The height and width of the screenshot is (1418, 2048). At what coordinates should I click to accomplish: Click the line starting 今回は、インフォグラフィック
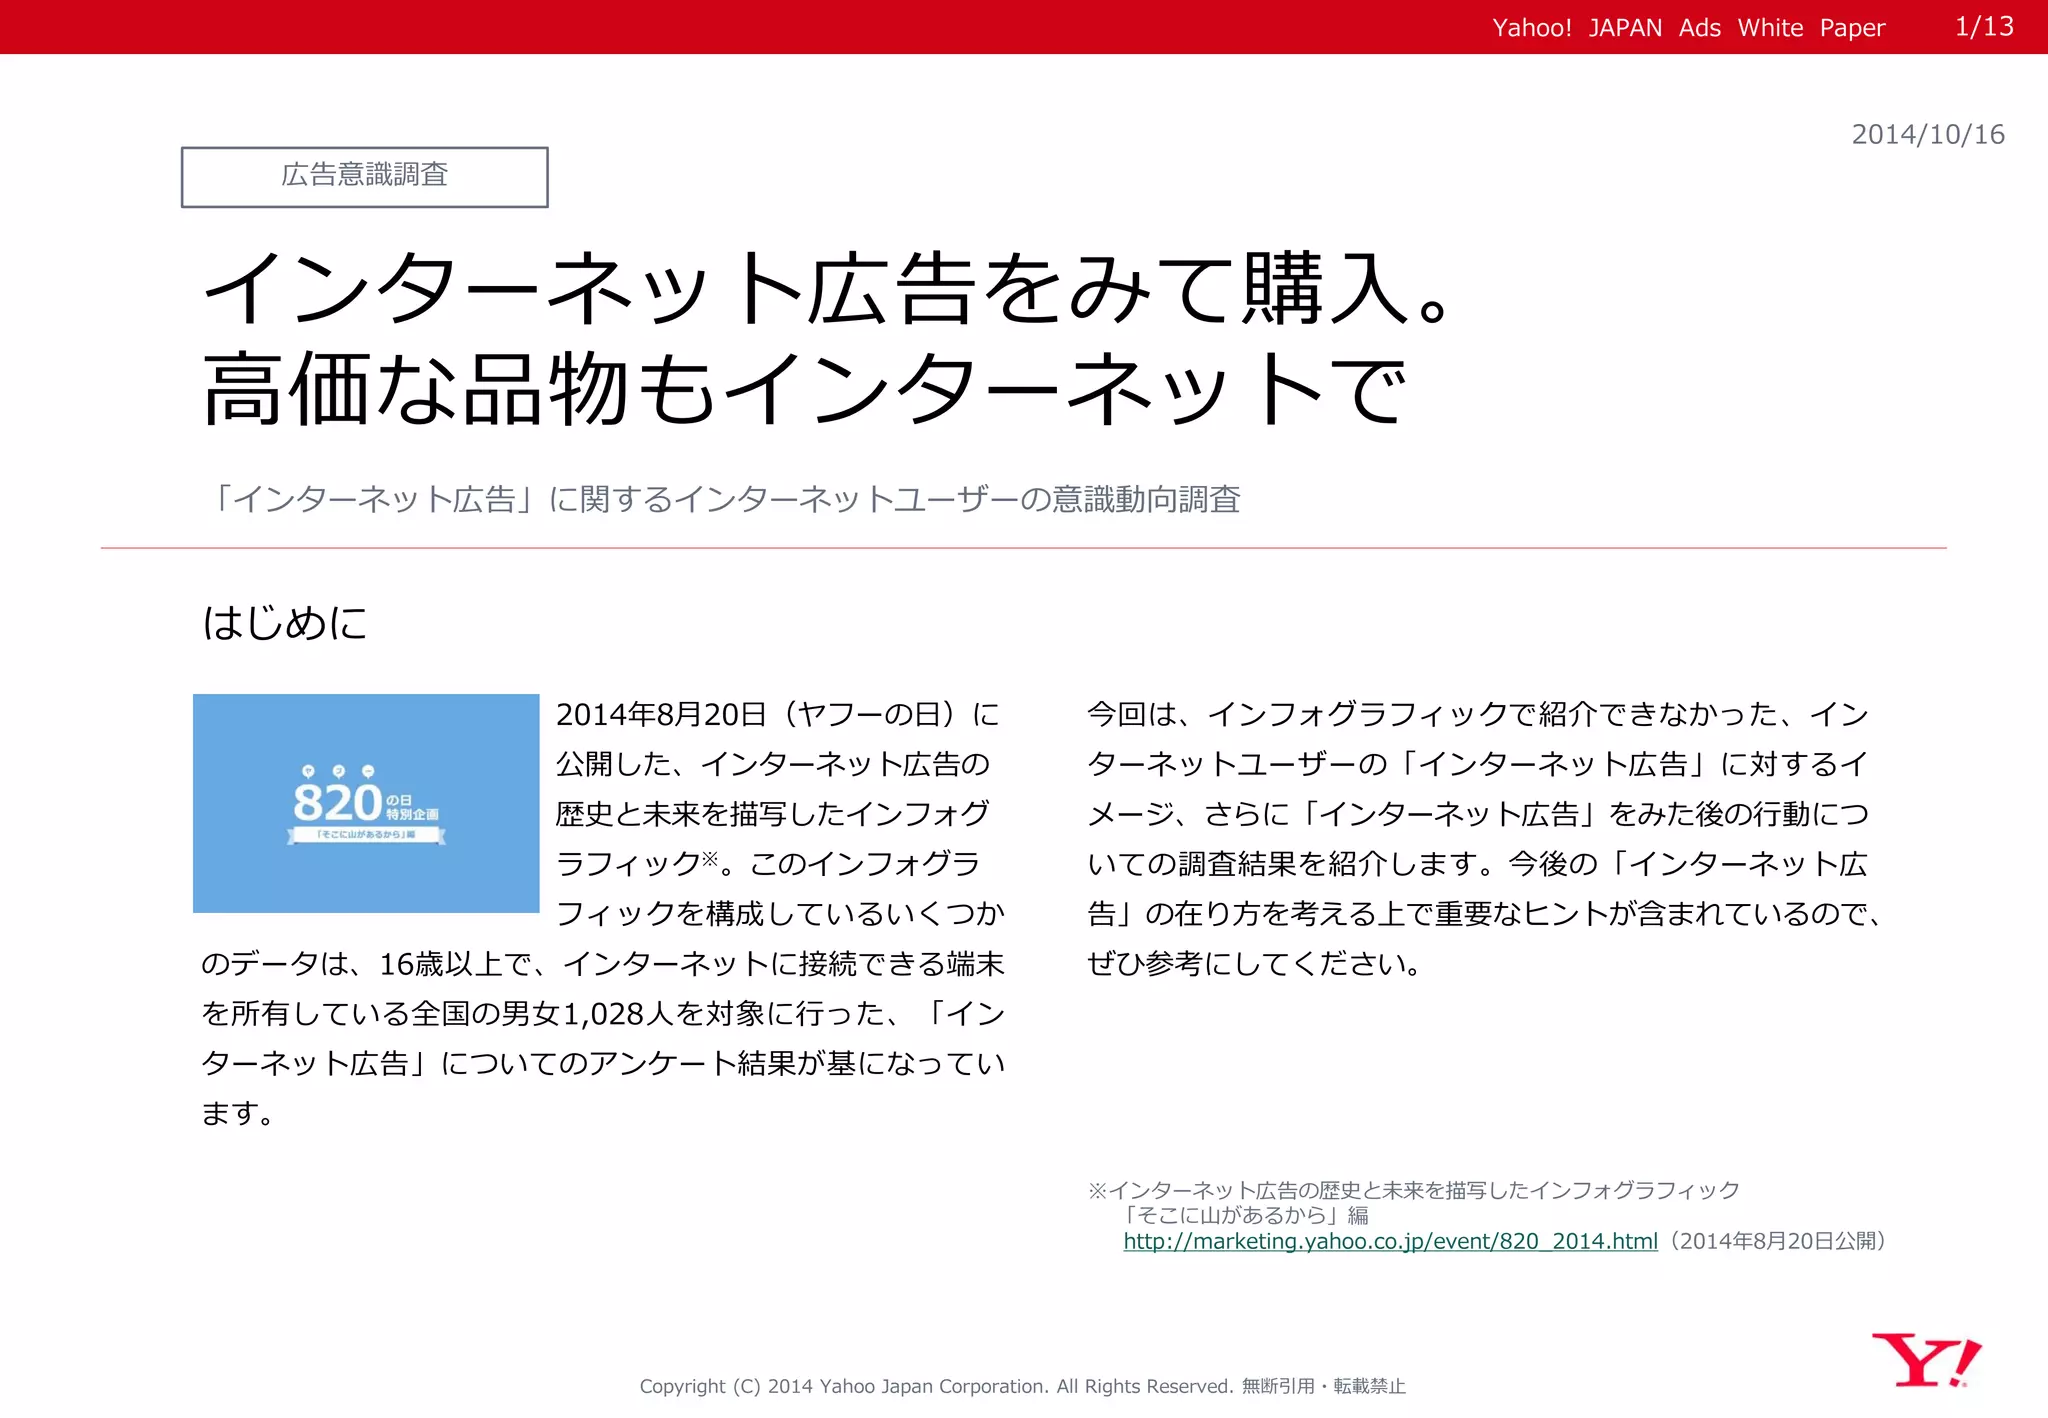(x=1478, y=714)
